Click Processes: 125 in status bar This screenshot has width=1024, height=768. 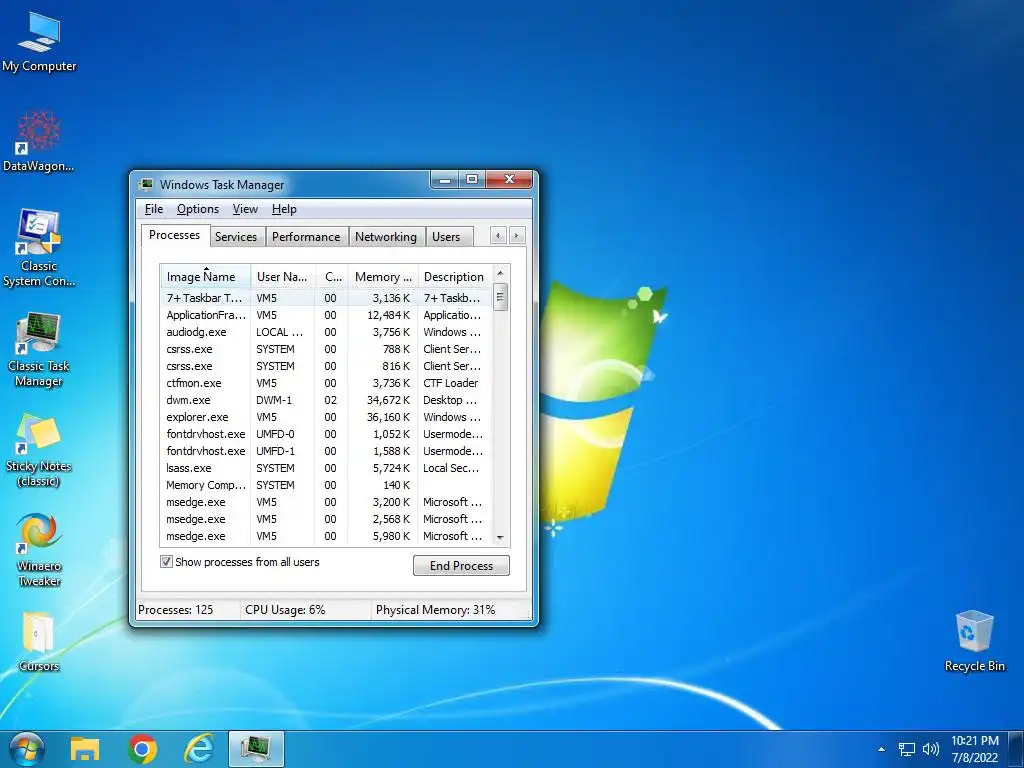(176, 610)
